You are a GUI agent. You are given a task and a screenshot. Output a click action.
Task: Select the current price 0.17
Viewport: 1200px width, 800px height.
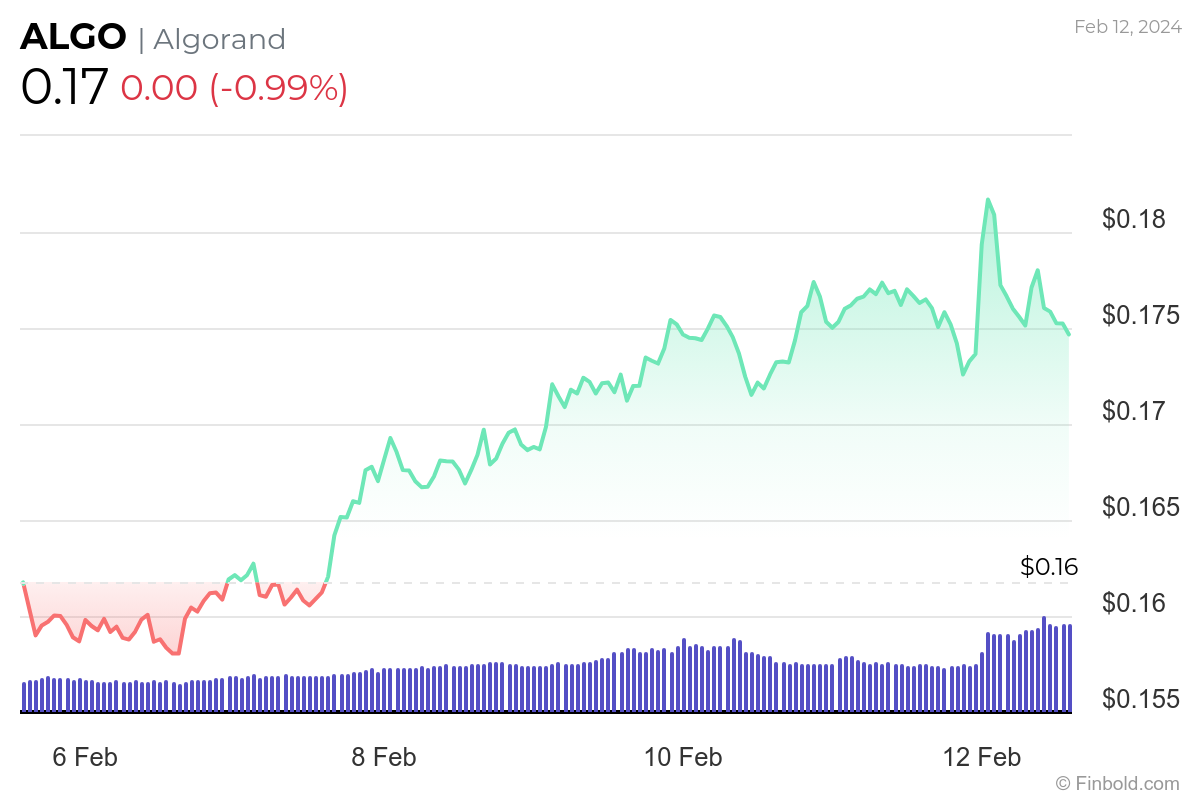click(64, 88)
